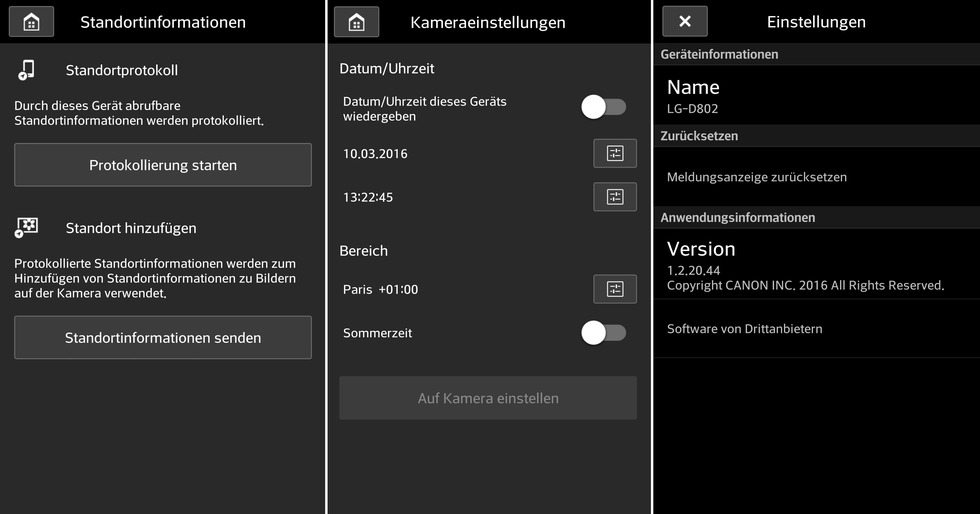Screen dimensions: 980x514
Task: Select the Paris +01:00 time zone text
Action: point(381,290)
